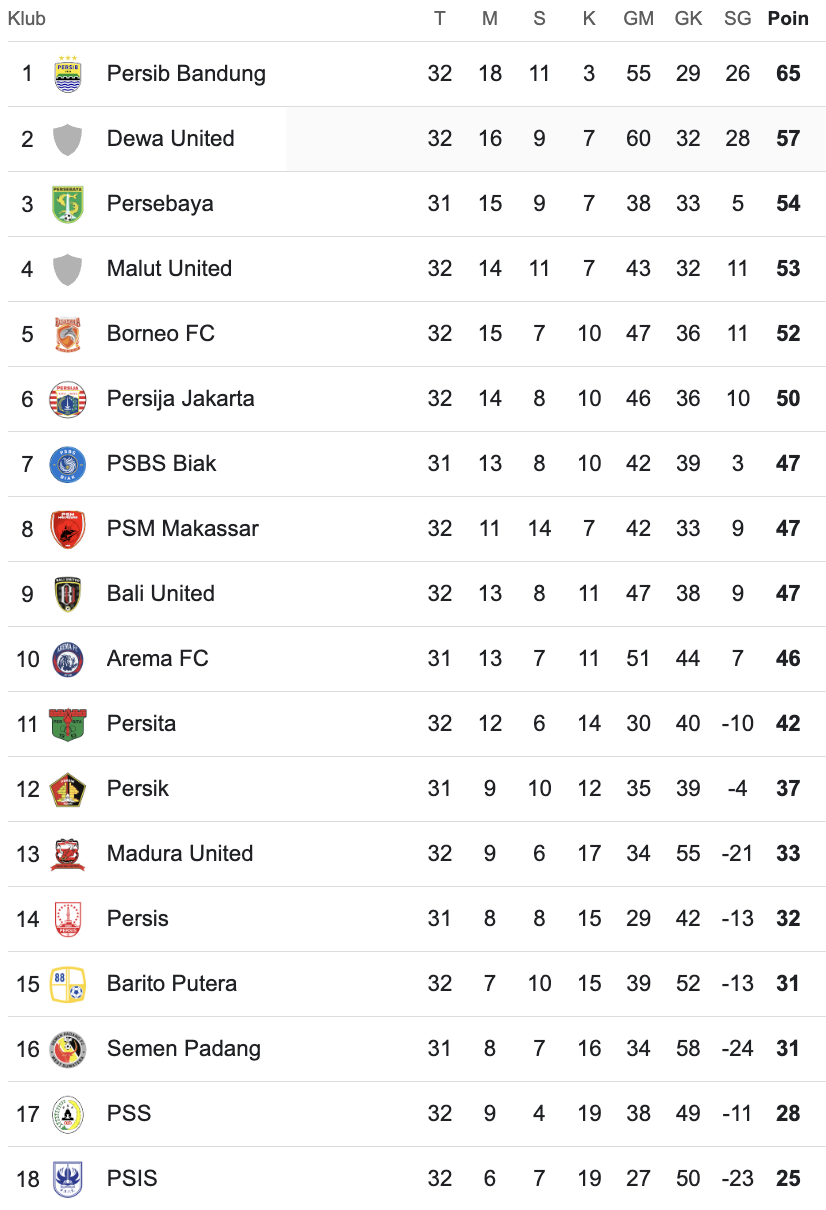Screen dimensions: 826x1210
Task: Click the PSBS Biak blue logo
Action: click(x=68, y=464)
